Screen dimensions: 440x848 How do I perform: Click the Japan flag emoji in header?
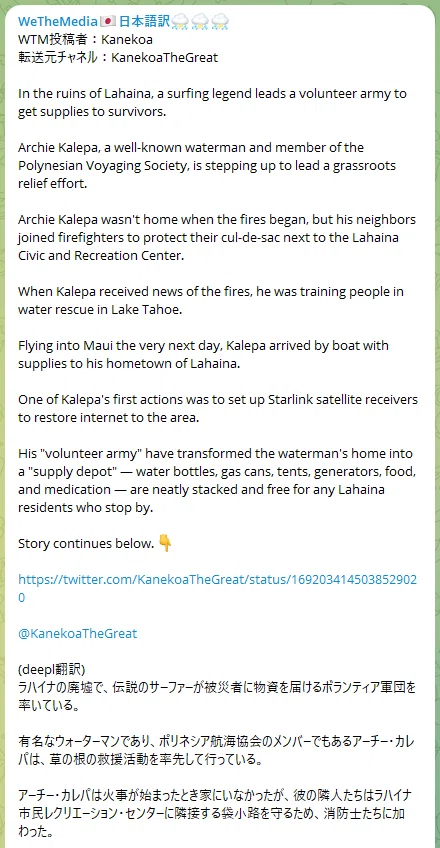click(109, 22)
